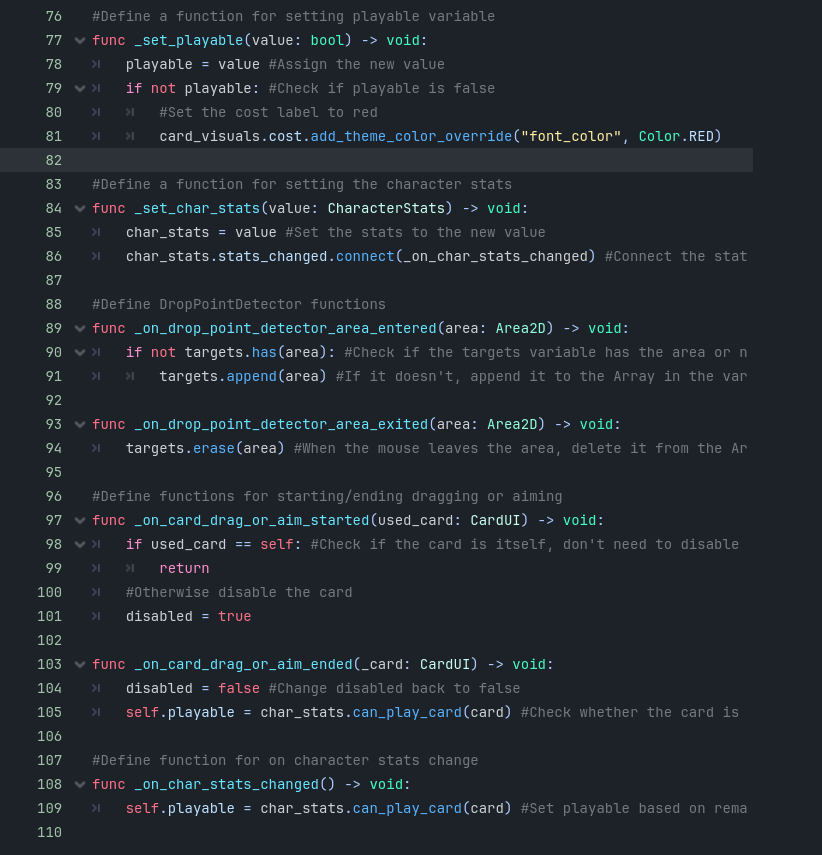Click comment '#Define function for on character stats change'

[285, 760]
